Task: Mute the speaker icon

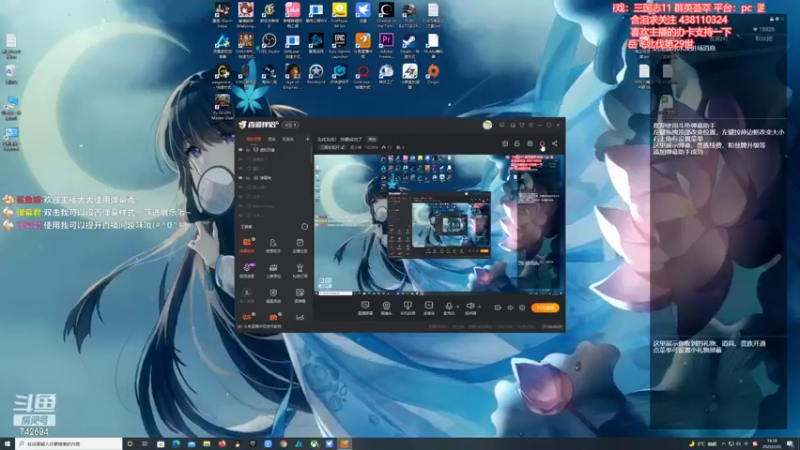Action: click(470, 306)
